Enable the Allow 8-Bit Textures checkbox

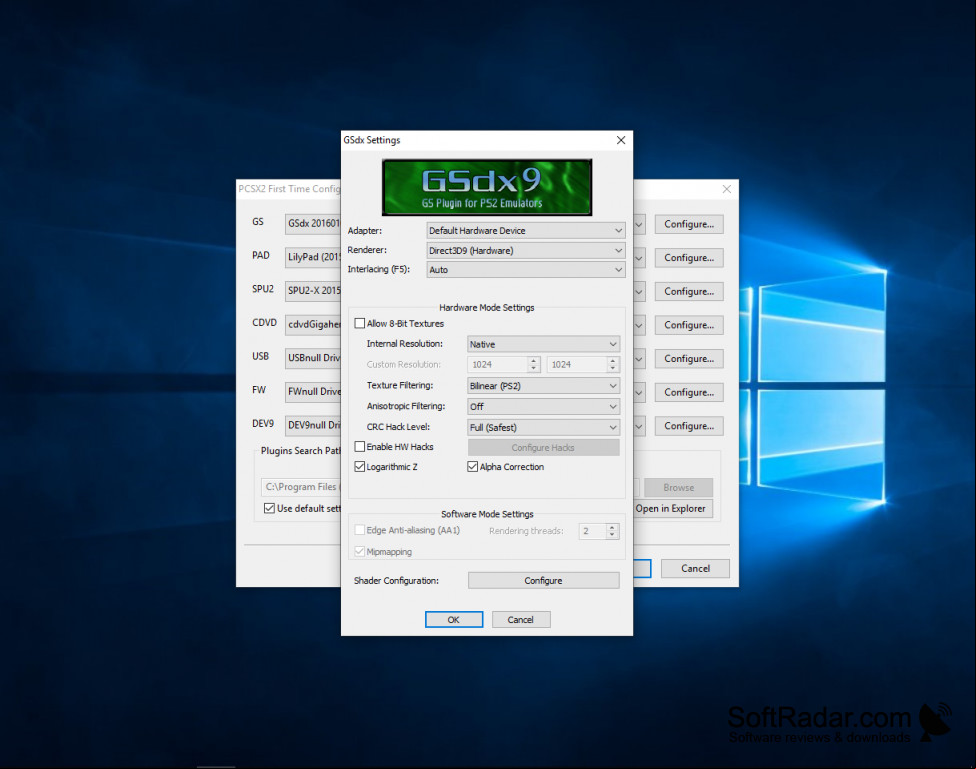point(360,323)
